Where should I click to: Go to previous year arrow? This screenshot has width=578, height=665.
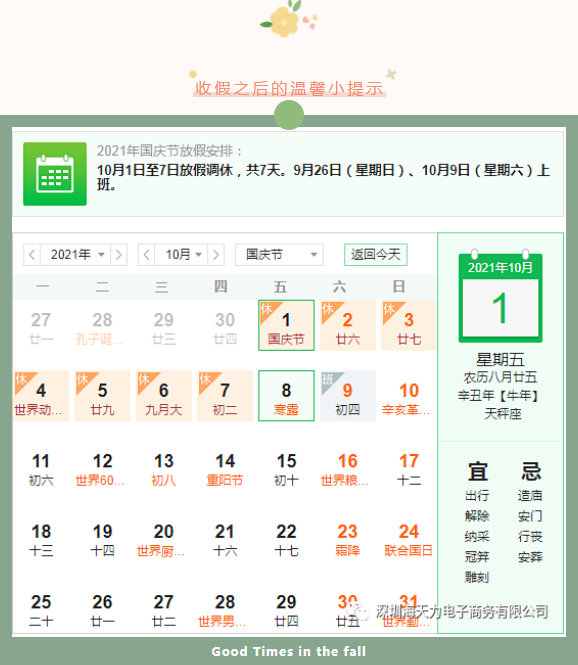point(32,255)
